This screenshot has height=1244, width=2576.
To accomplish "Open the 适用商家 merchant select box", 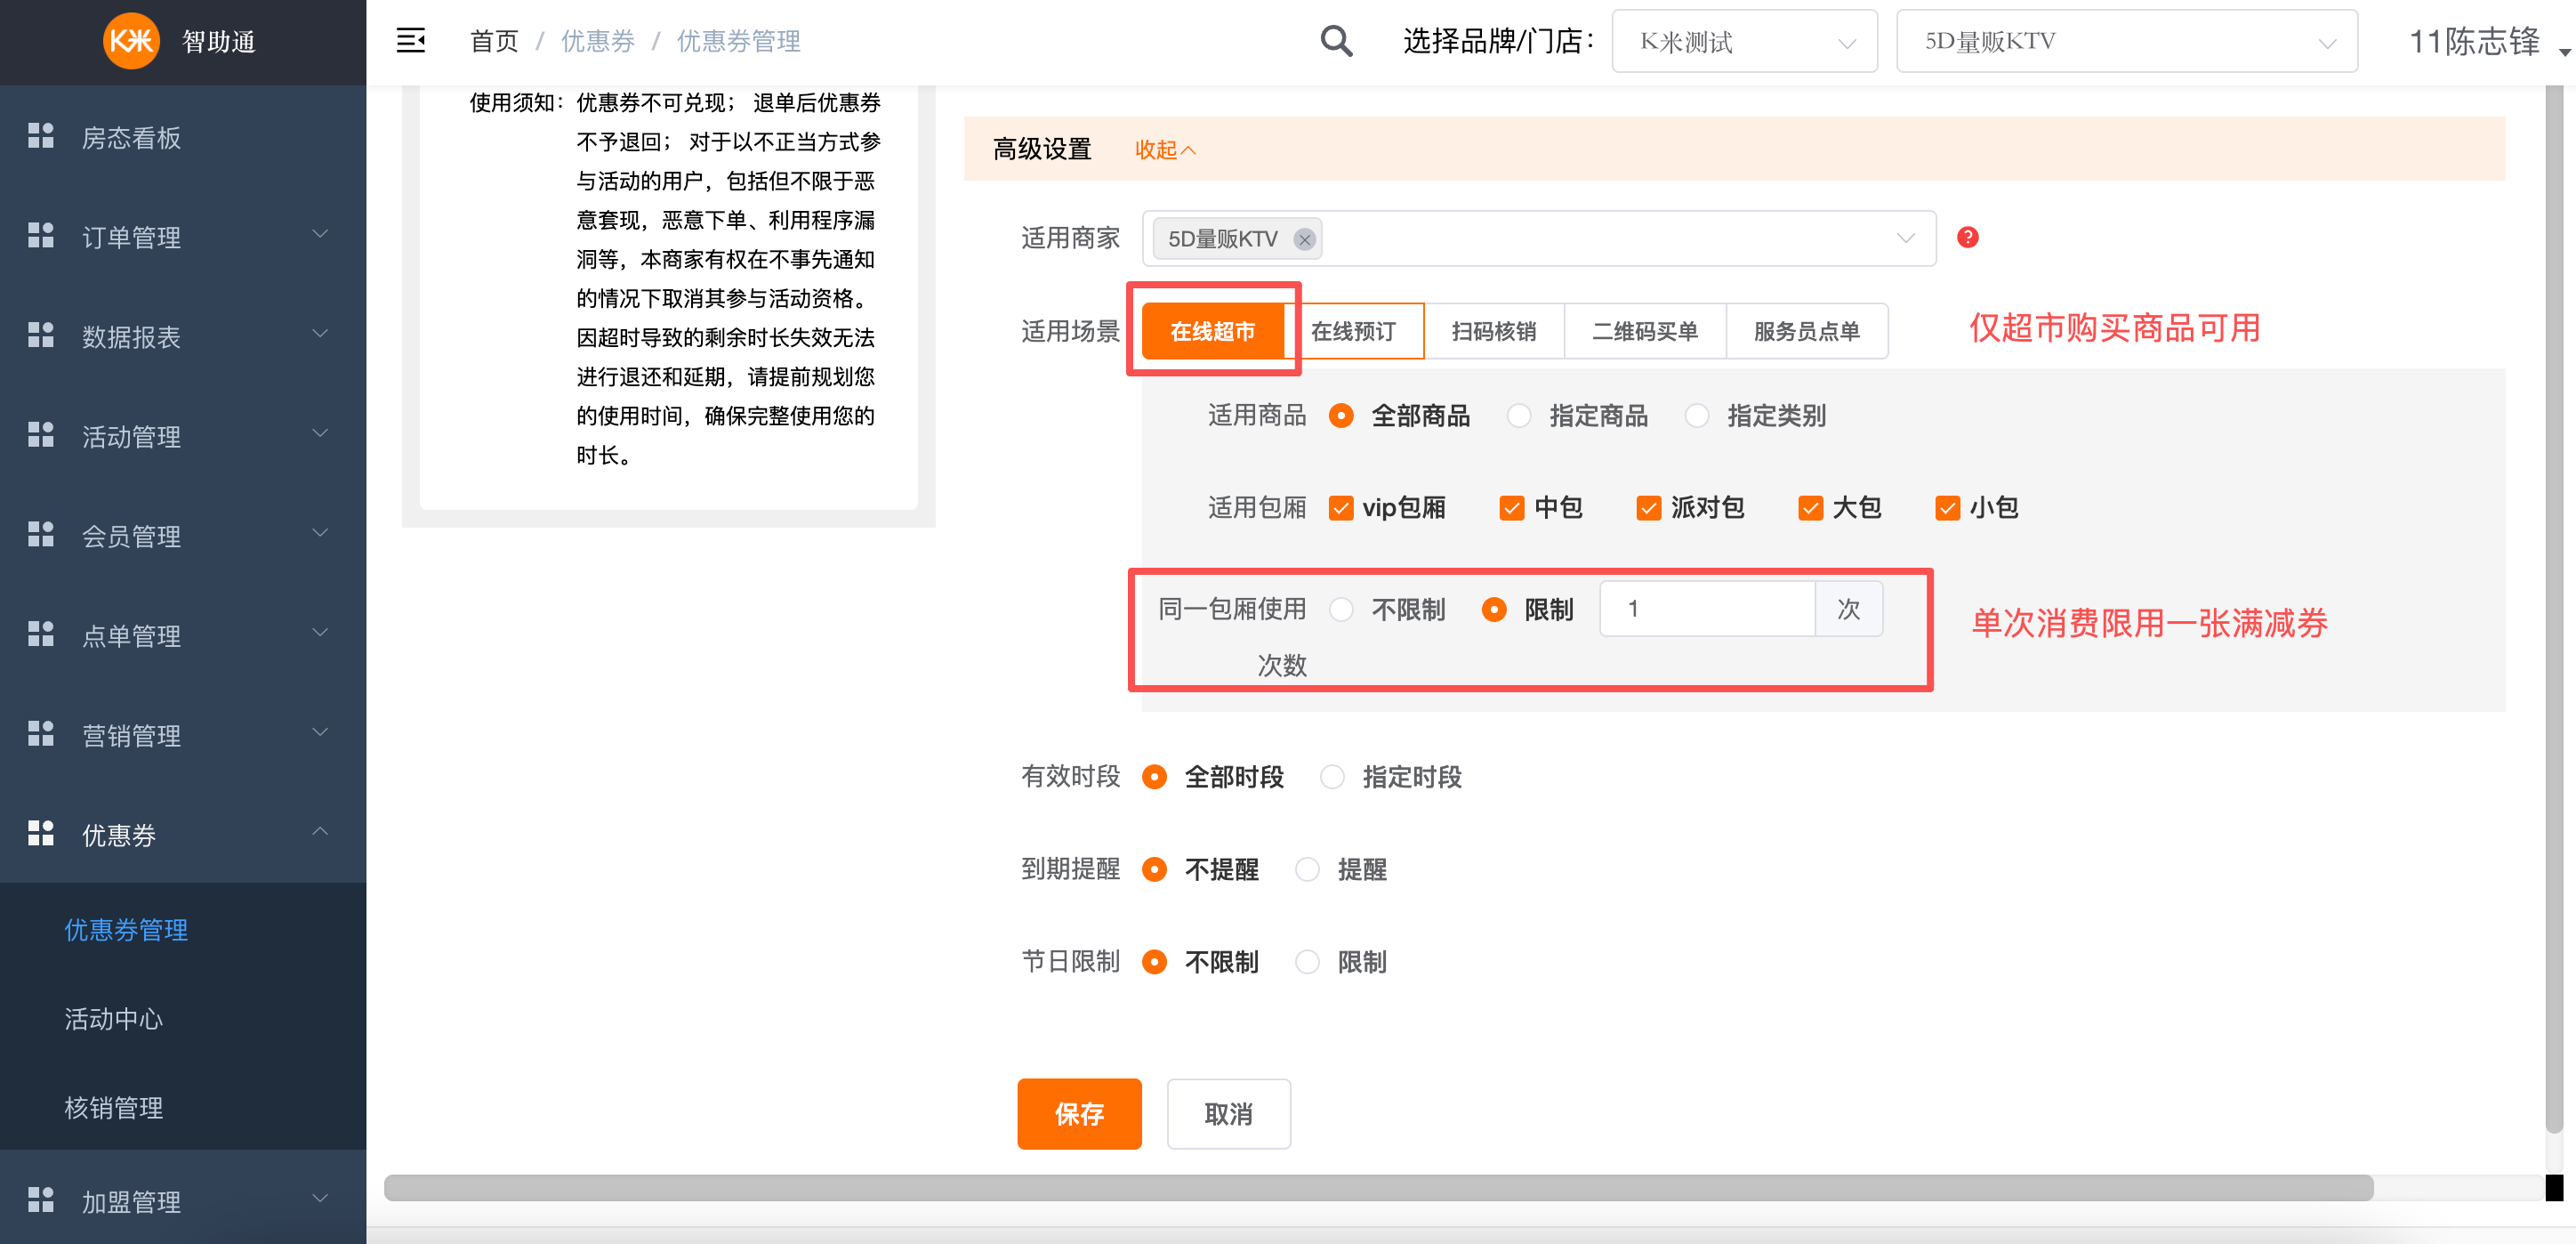I will point(1539,238).
